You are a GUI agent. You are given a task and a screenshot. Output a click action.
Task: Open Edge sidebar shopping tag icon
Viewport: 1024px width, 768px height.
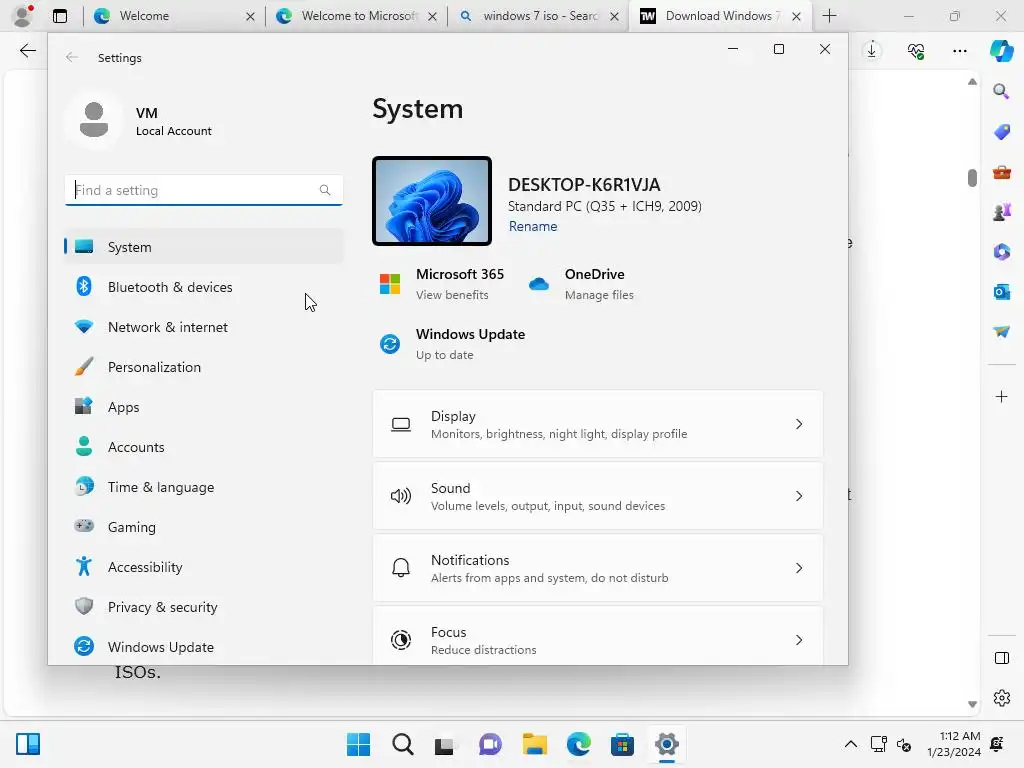[x=1001, y=132]
